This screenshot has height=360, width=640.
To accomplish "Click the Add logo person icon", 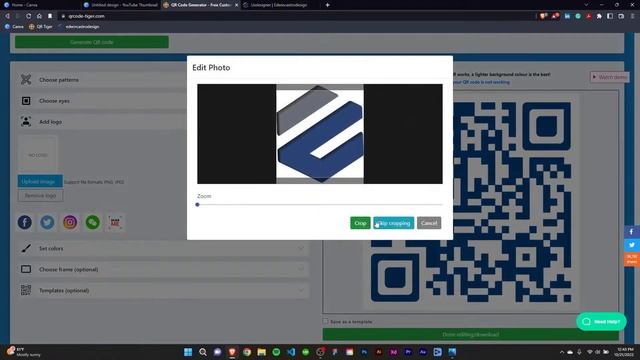I will 26,122.
